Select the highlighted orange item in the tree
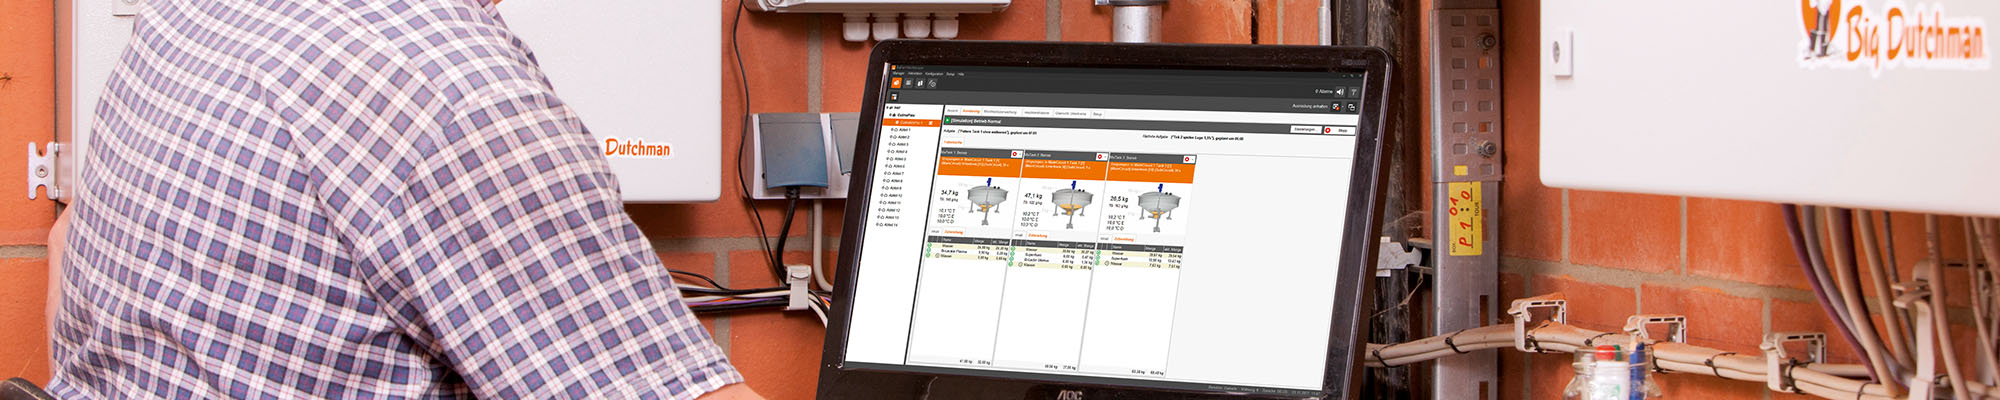 [x=913, y=122]
